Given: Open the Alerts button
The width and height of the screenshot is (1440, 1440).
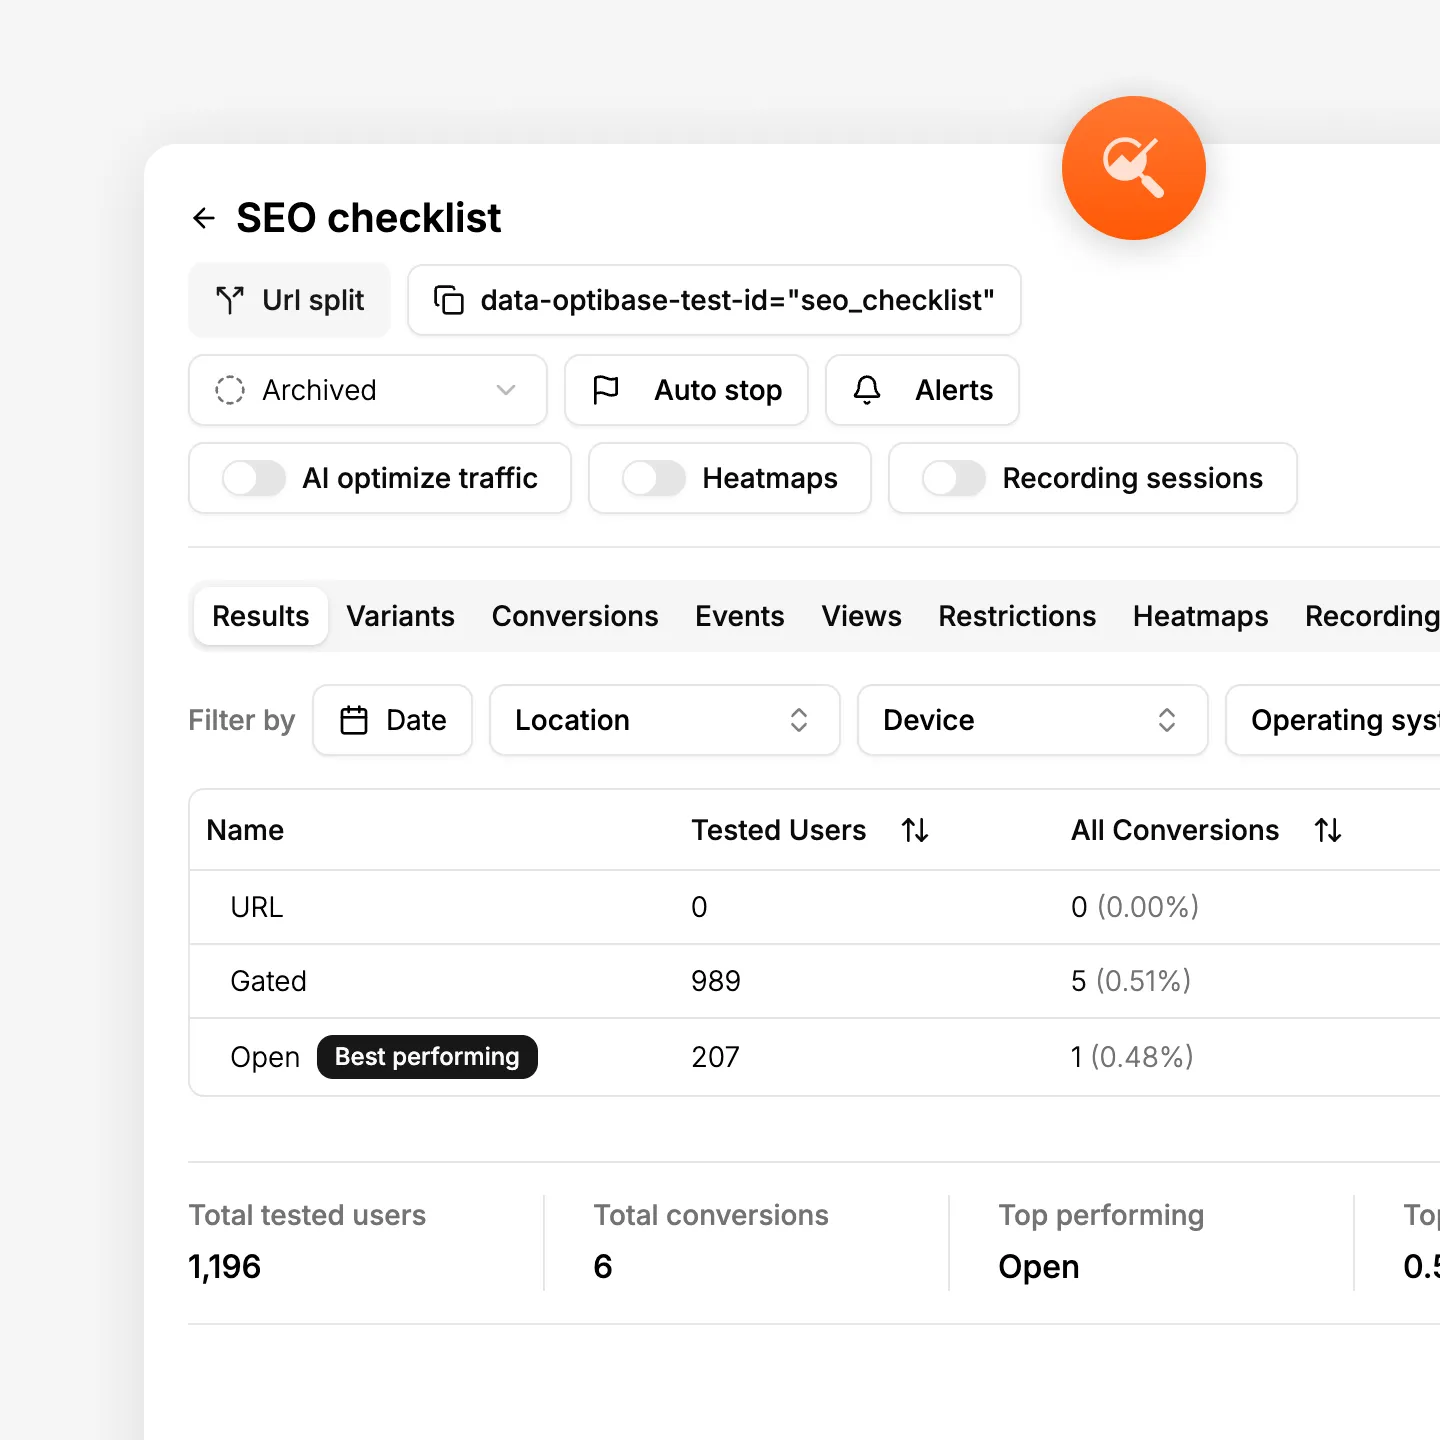Looking at the screenshot, I should (x=922, y=390).
